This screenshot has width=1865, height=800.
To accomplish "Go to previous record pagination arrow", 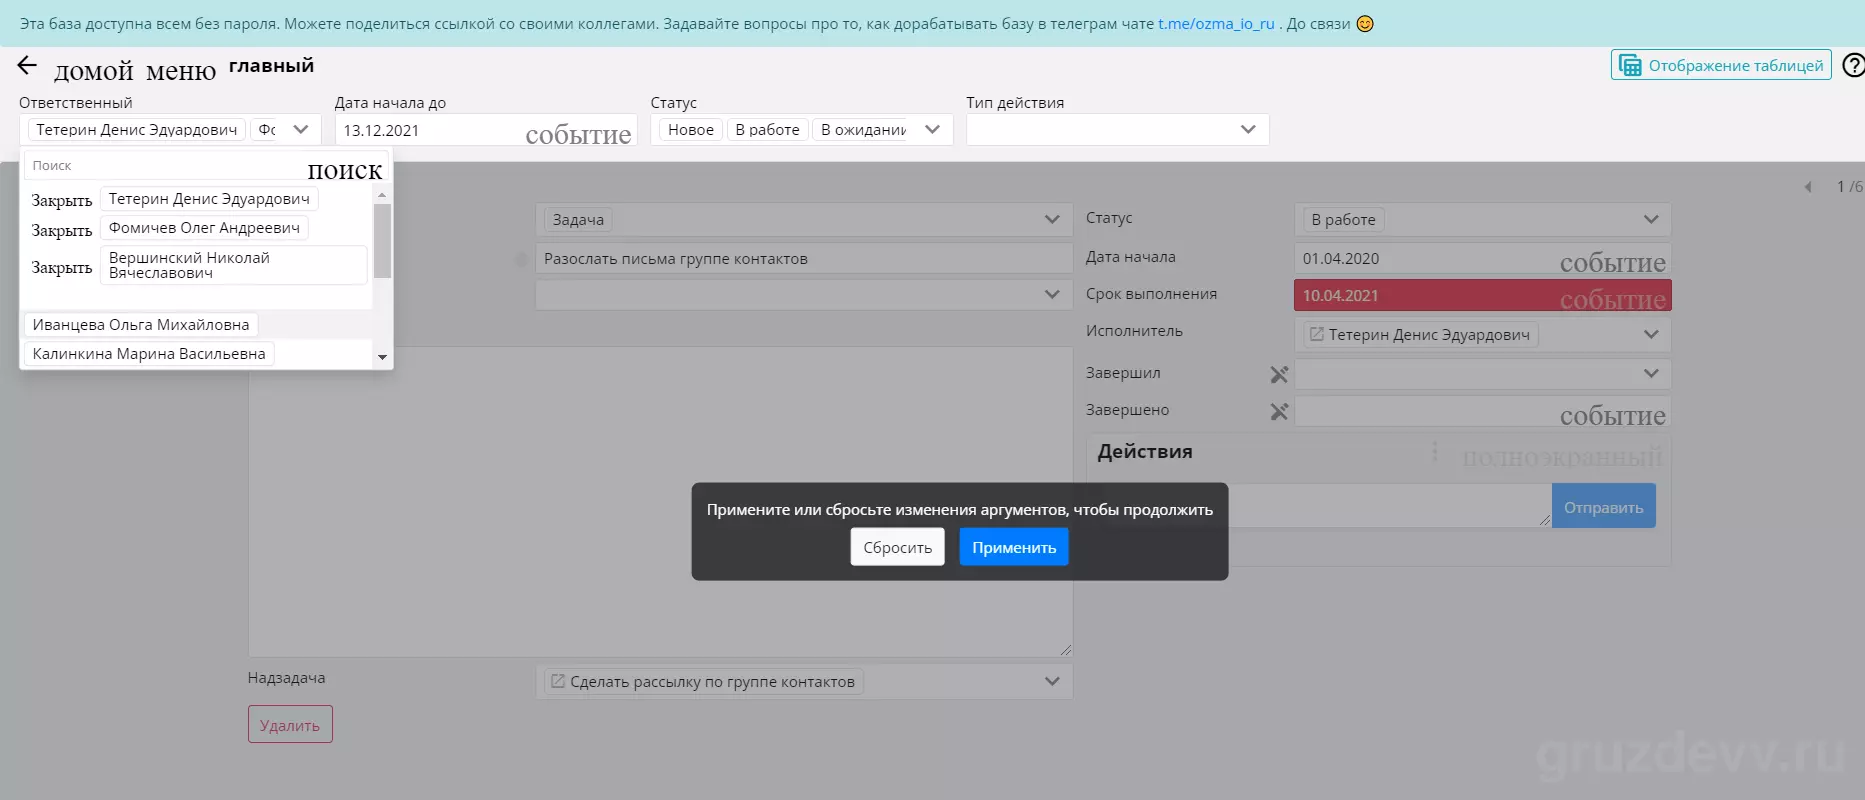I will 1808,187.
